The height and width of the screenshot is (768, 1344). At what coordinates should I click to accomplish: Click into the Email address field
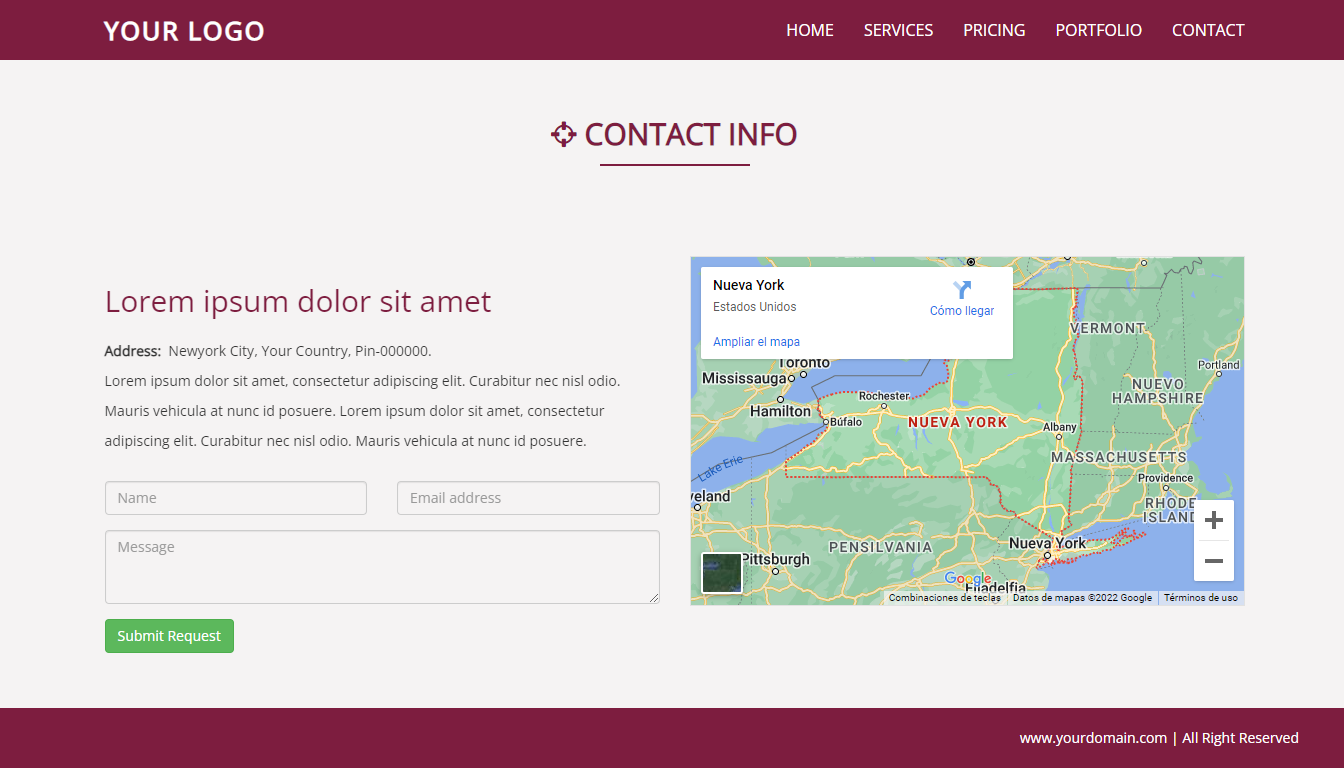coord(528,498)
